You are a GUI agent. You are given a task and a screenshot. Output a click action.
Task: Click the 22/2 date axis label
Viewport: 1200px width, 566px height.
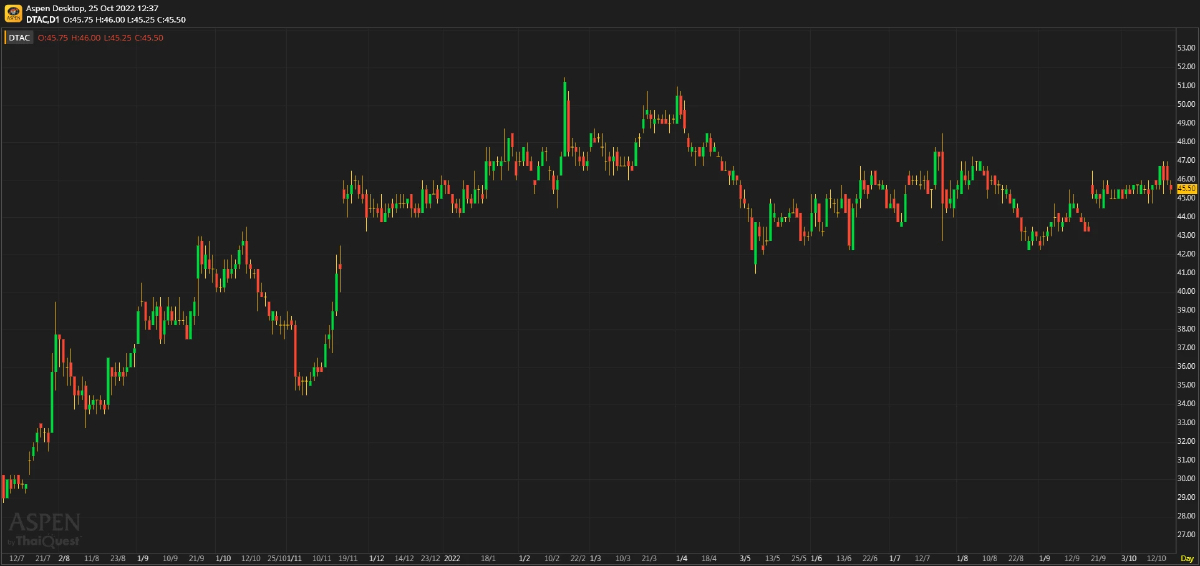(579, 557)
